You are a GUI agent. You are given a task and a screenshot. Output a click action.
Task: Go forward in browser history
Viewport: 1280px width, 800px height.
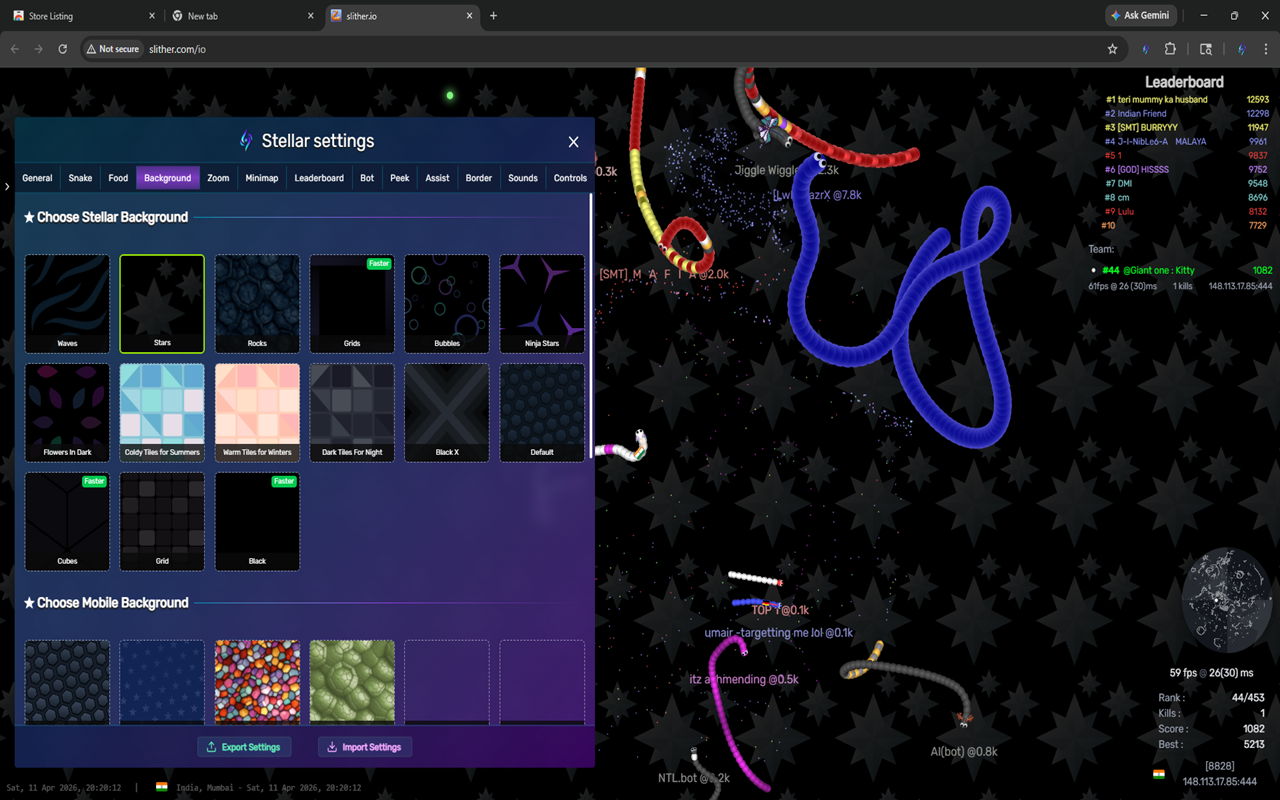pyautogui.click(x=38, y=49)
